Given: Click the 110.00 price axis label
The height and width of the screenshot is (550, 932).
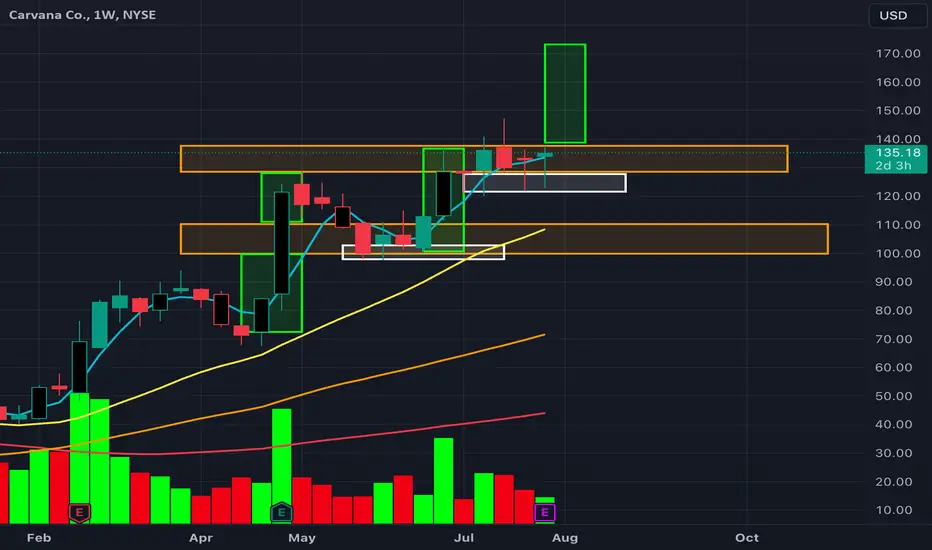Looking at the screenshot, I should tap(898, 225).
